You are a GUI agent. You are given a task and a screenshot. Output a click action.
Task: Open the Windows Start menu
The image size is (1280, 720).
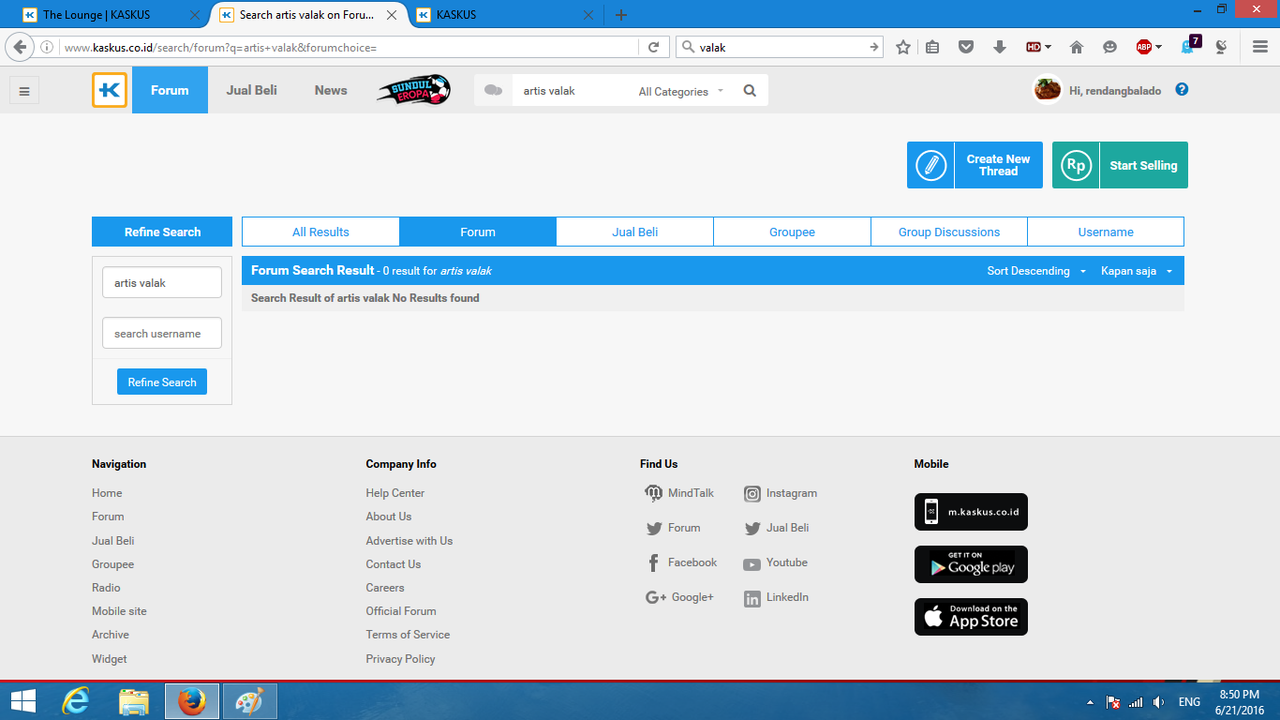pos(24,701)
